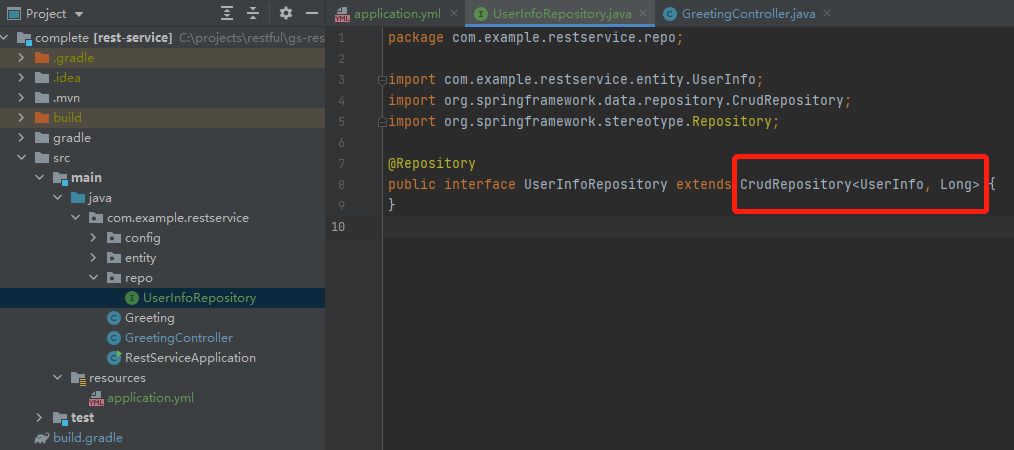Click the package declaration on line 1

(x=535, y=38)
